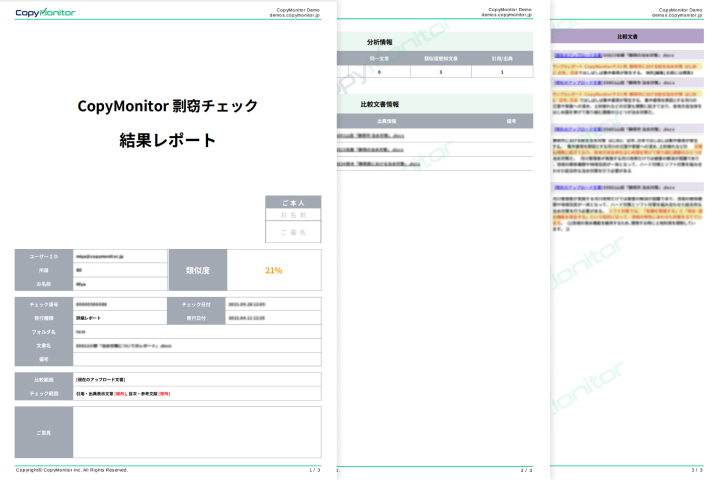Click the '同一文章' column header
This screenshot has height=481, width=721.
point(379,58)
